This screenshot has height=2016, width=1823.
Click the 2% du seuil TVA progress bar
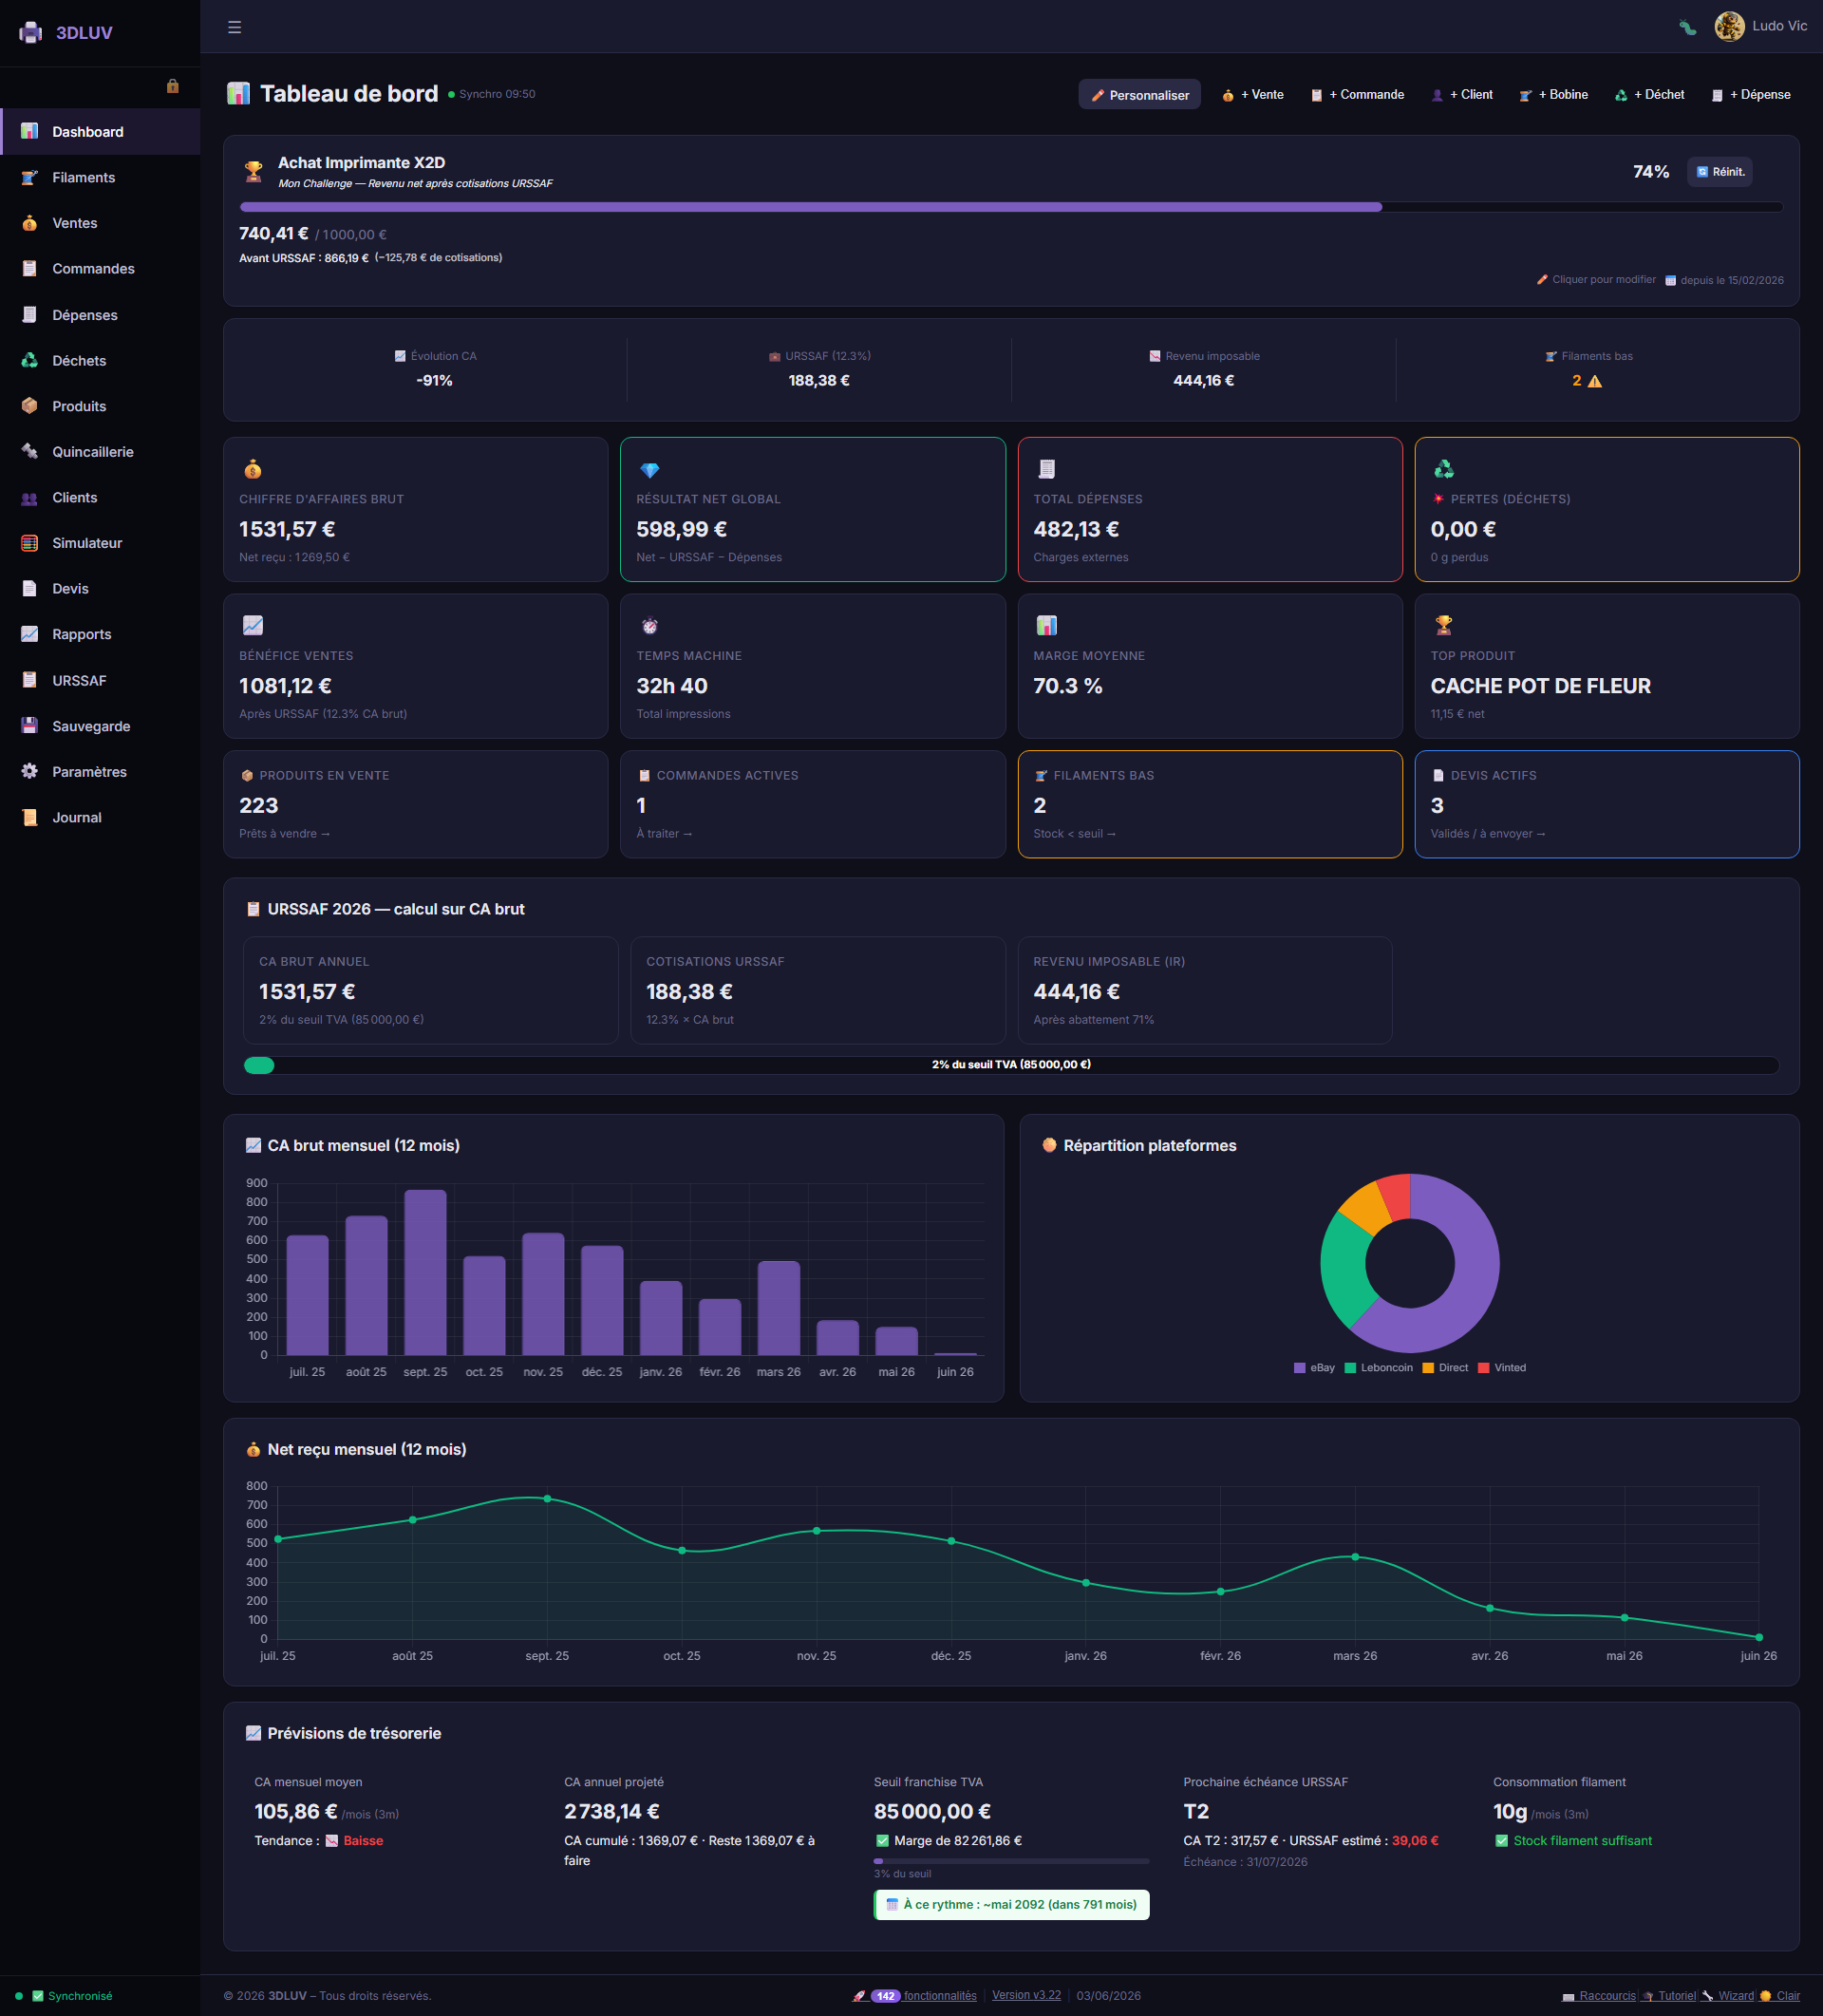coord(1011,1065)
